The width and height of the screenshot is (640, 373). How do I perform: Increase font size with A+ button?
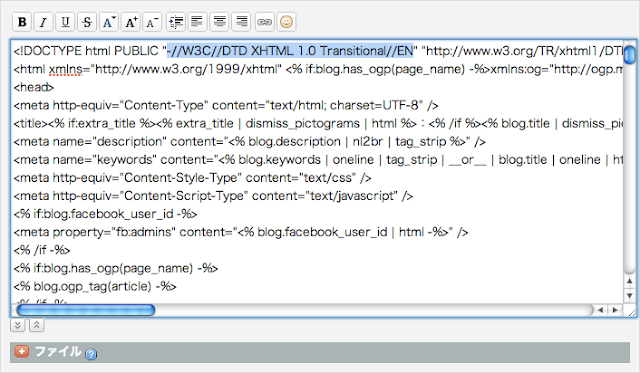[x=131, y=22]
